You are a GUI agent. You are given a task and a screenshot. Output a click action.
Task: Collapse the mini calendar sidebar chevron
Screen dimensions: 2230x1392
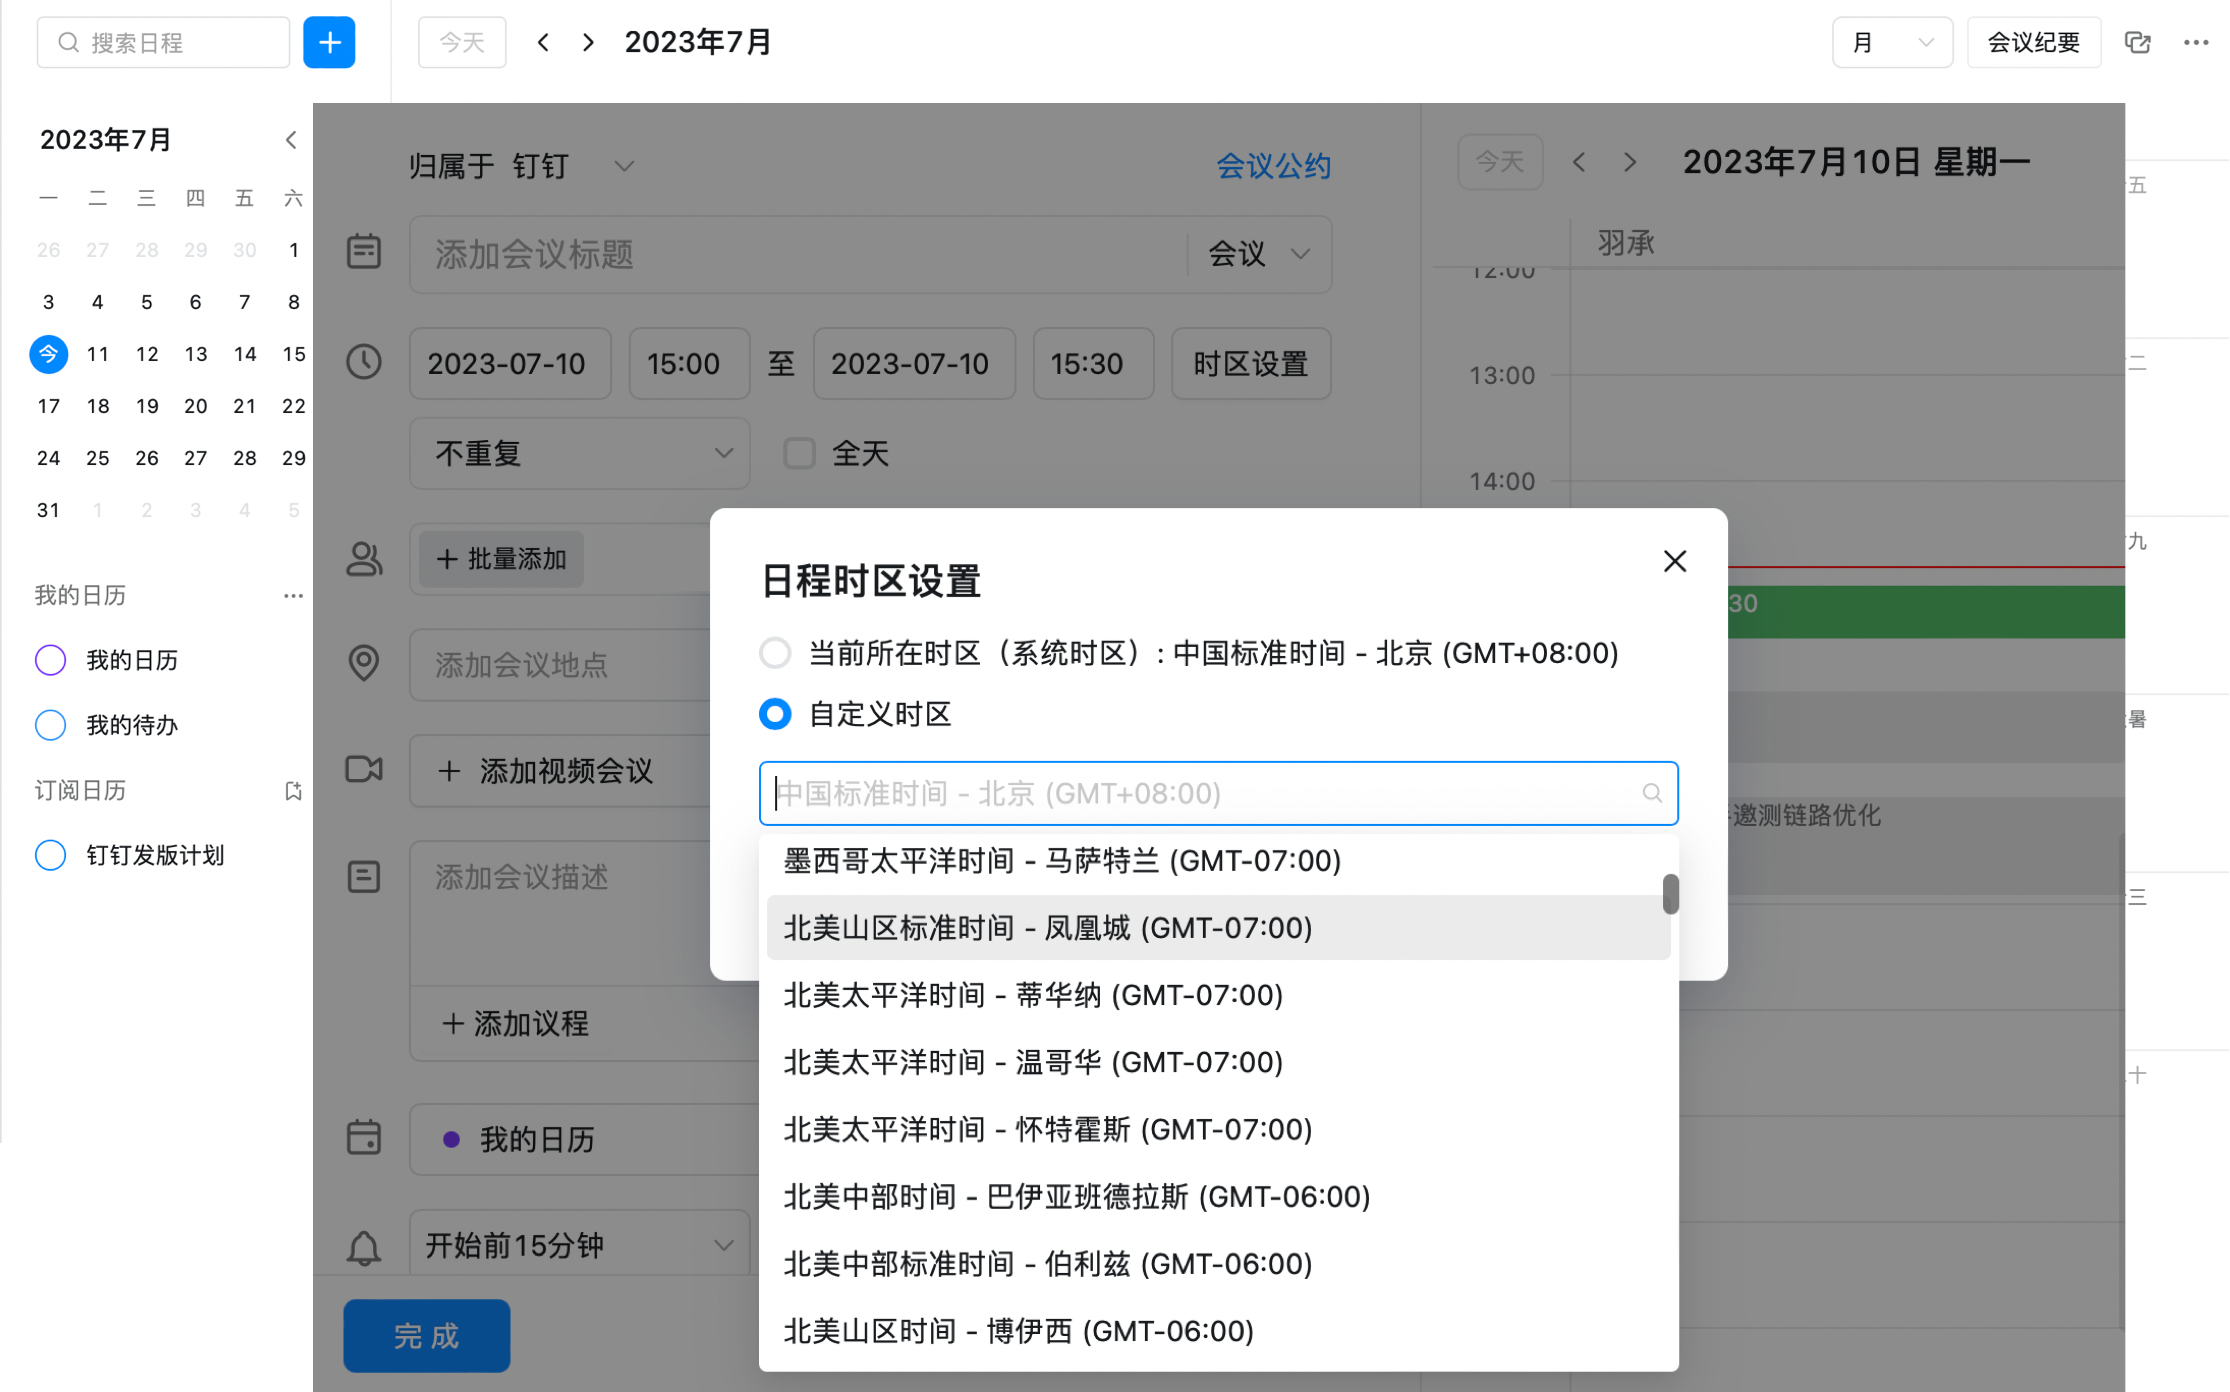(x=291, y=140)
